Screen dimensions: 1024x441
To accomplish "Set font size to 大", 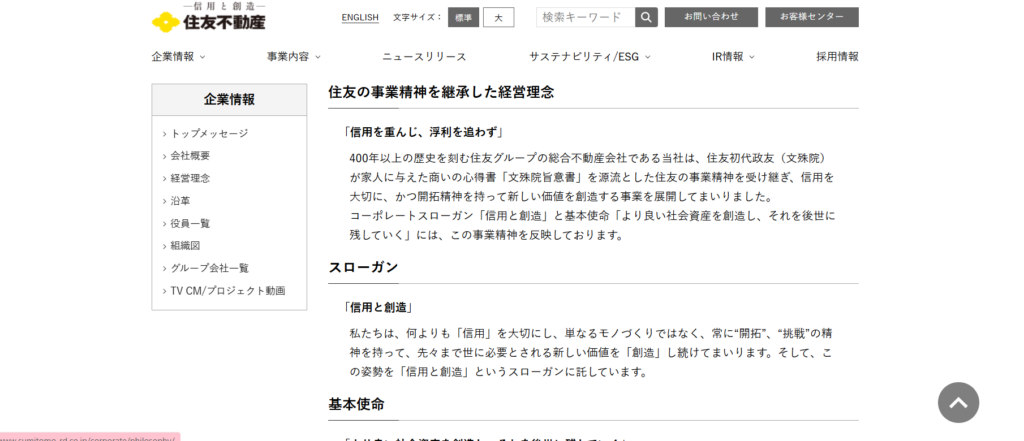I will click(498, 18).
